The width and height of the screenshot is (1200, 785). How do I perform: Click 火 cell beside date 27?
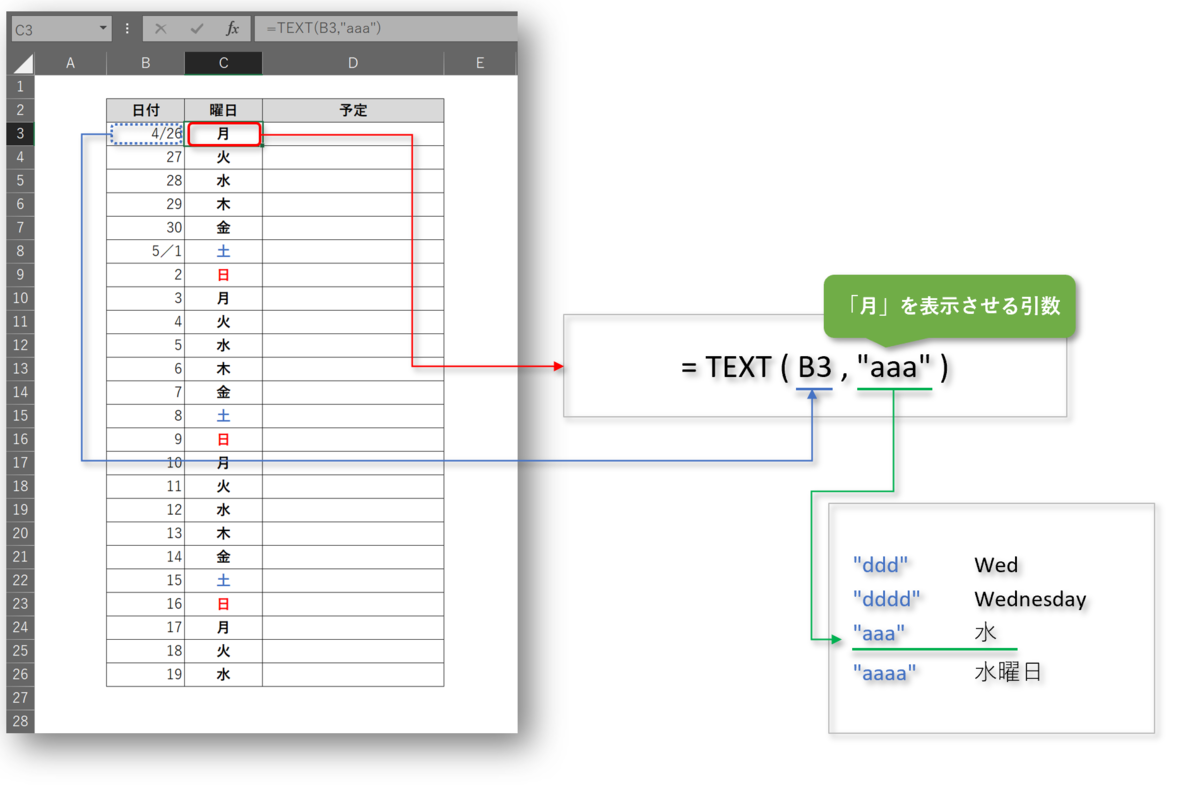(x=223, y=157)
